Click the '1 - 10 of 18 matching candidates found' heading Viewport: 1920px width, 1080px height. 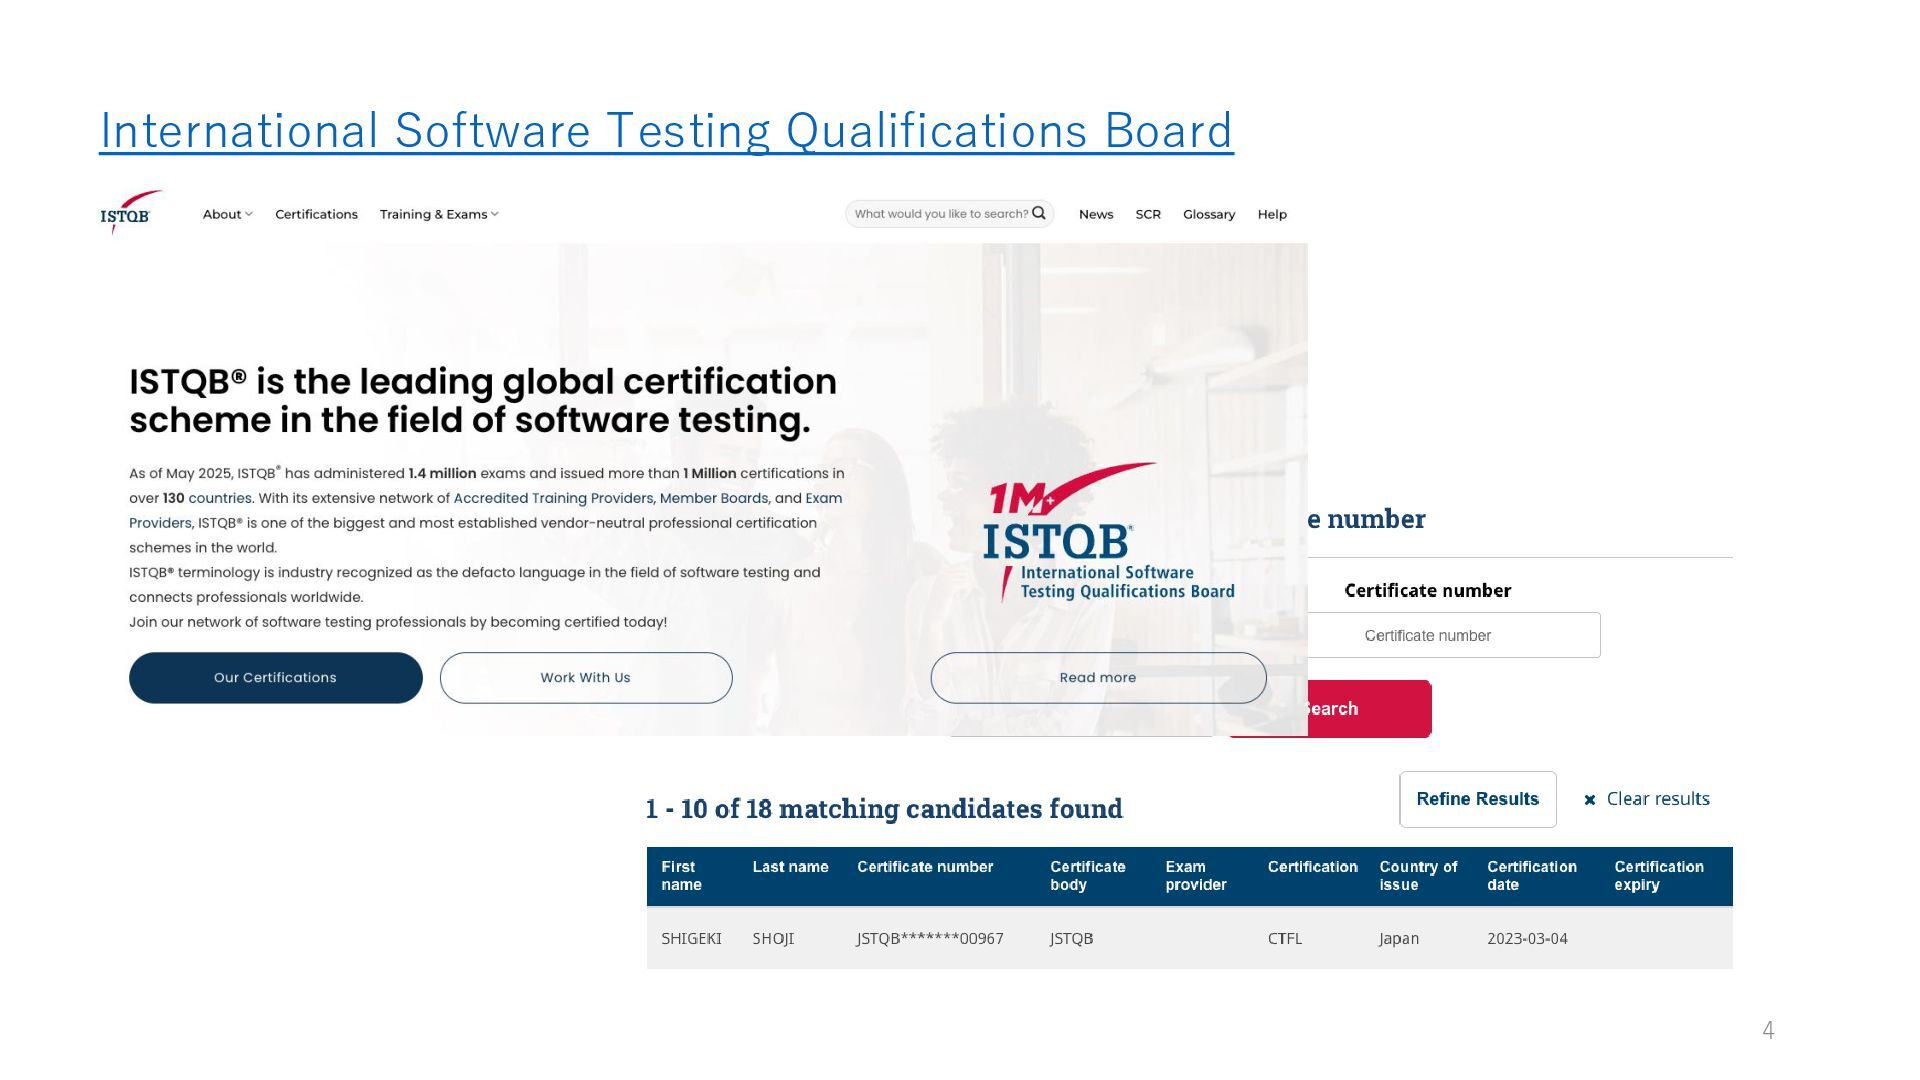tap(884, 808)
